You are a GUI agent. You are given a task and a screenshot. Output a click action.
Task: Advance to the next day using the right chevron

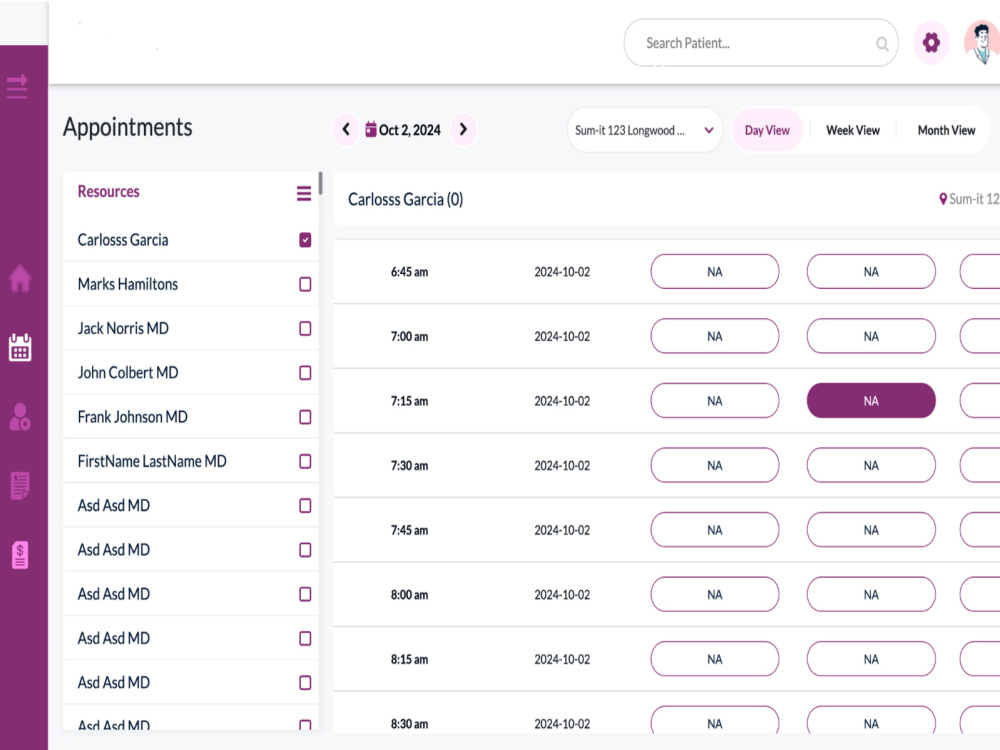click(464, 129)
